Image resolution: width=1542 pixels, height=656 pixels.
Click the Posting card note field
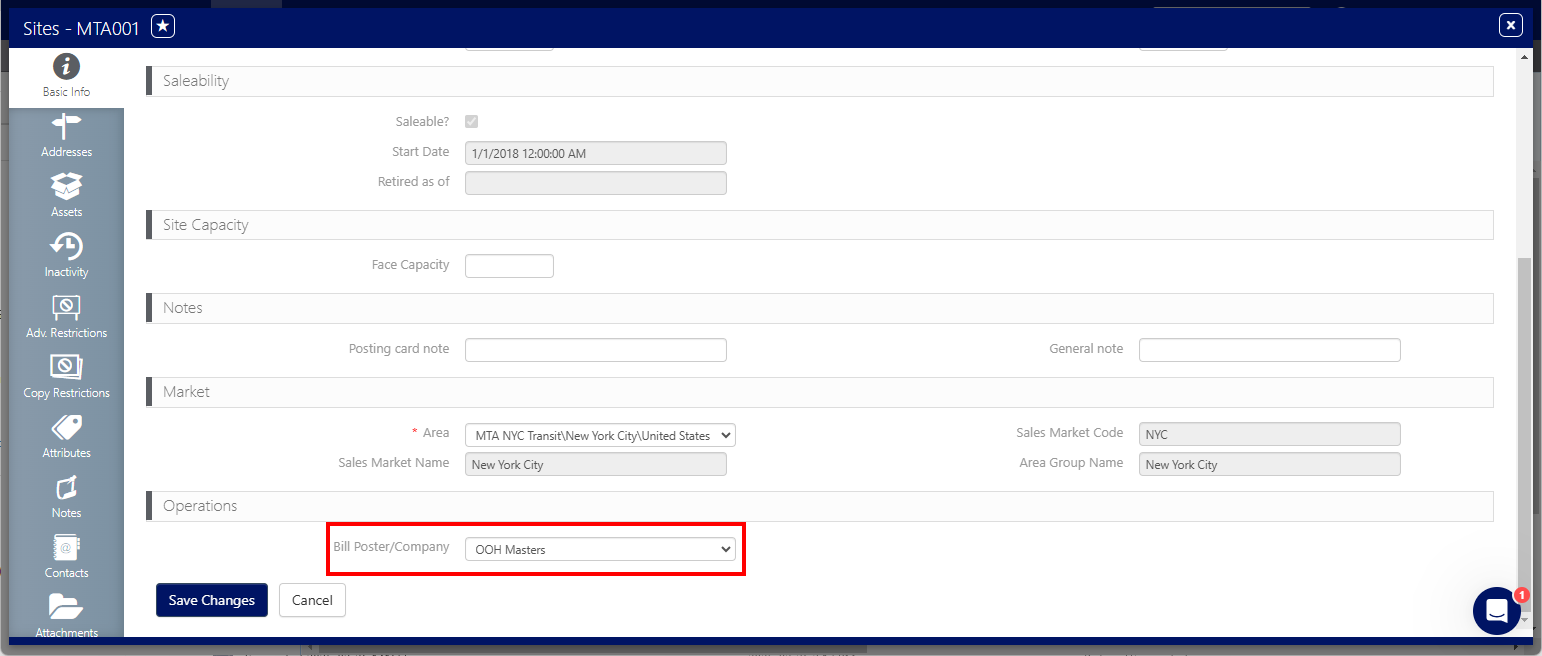596,349
